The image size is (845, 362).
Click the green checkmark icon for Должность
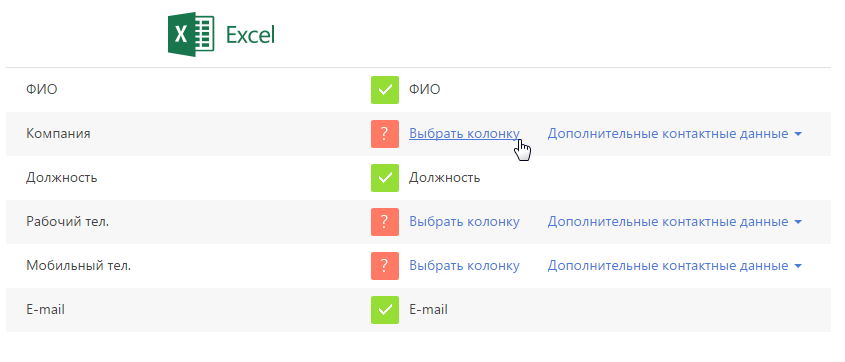(x=385, y=178)
